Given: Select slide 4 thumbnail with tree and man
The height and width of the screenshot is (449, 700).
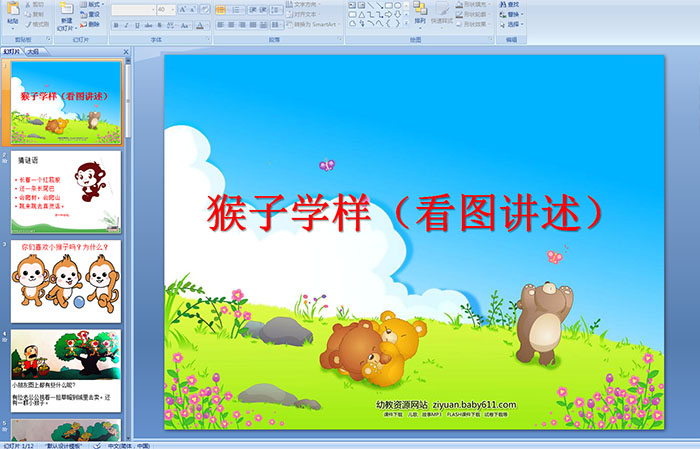Looking at the screenshot, I should [66, 371].
